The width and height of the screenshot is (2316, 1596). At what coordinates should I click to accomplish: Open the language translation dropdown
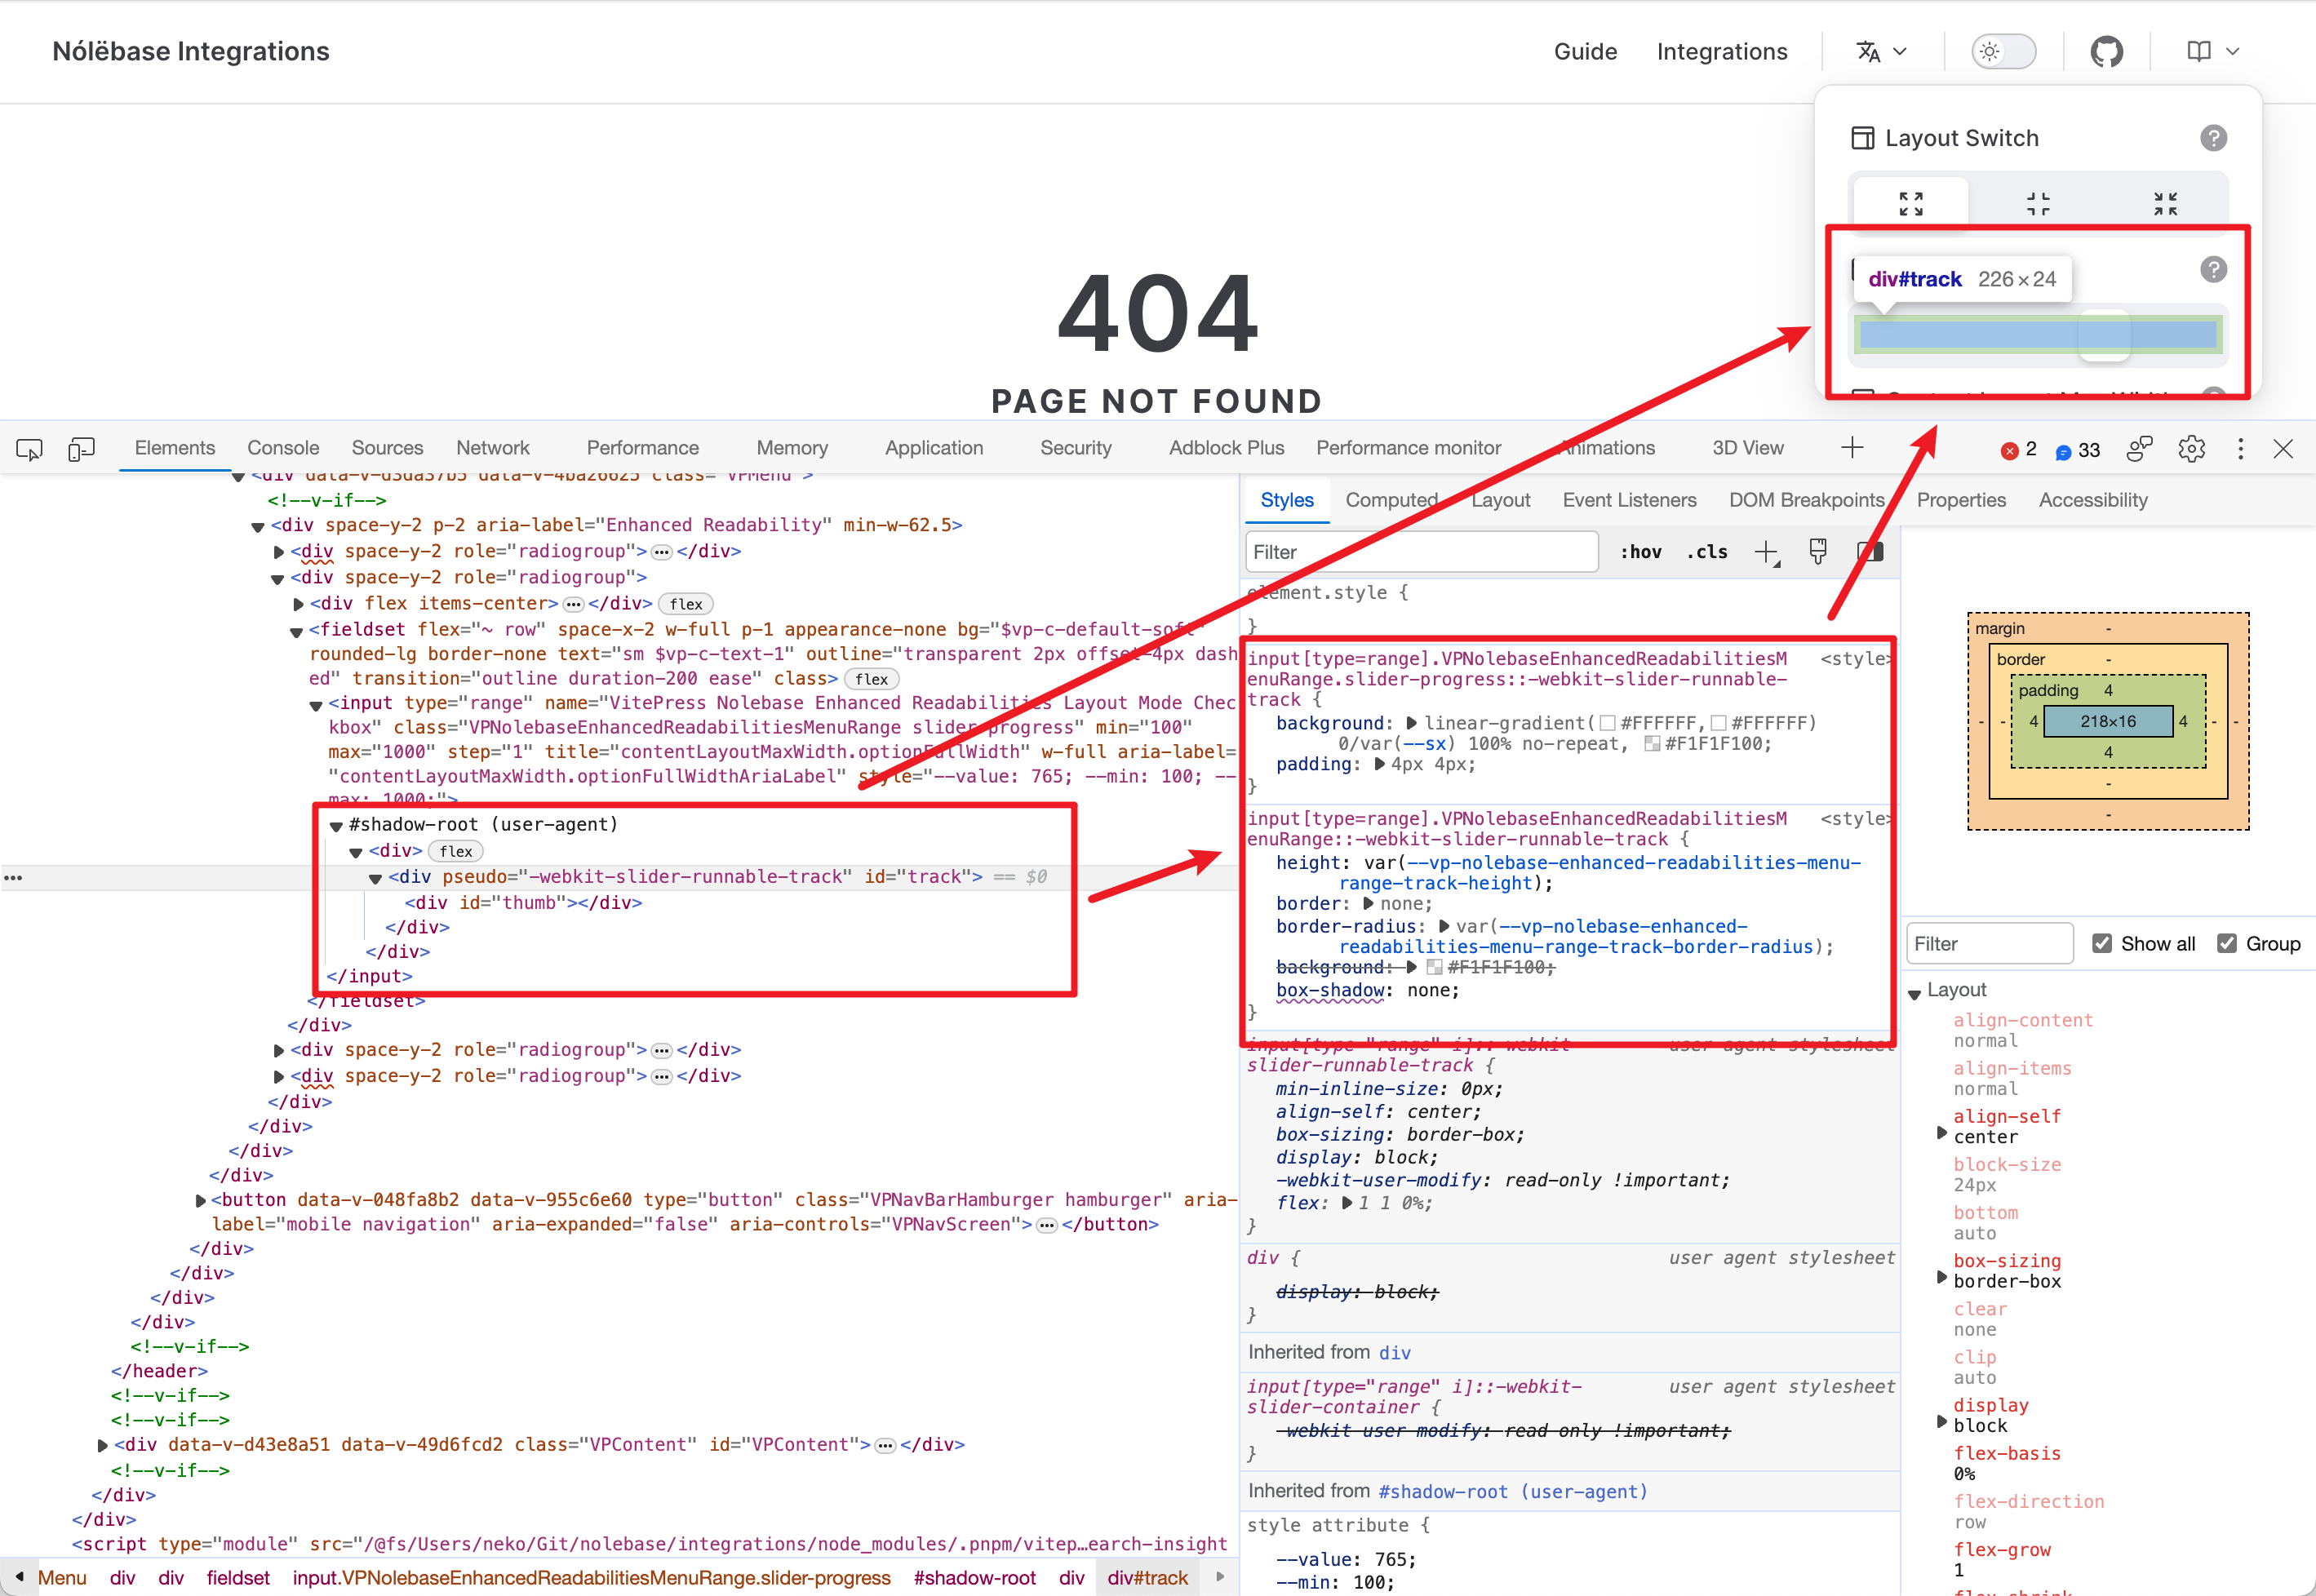pos(1881,51)
